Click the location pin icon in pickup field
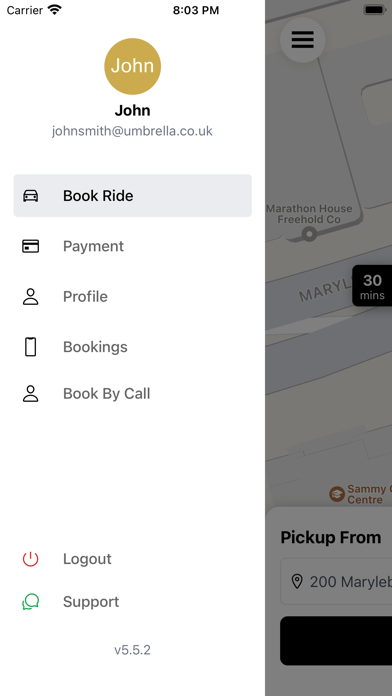Image resolution: width=392 pixels, height=696 pixels. [297, 581]
